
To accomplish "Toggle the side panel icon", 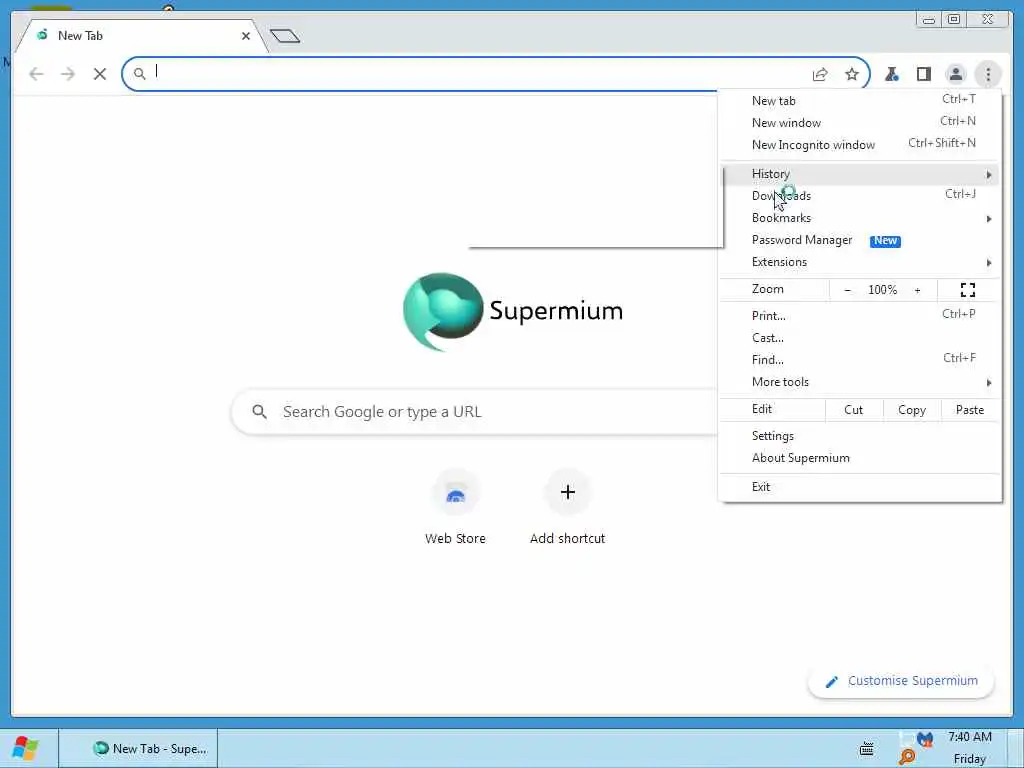I will pos(923,74).
